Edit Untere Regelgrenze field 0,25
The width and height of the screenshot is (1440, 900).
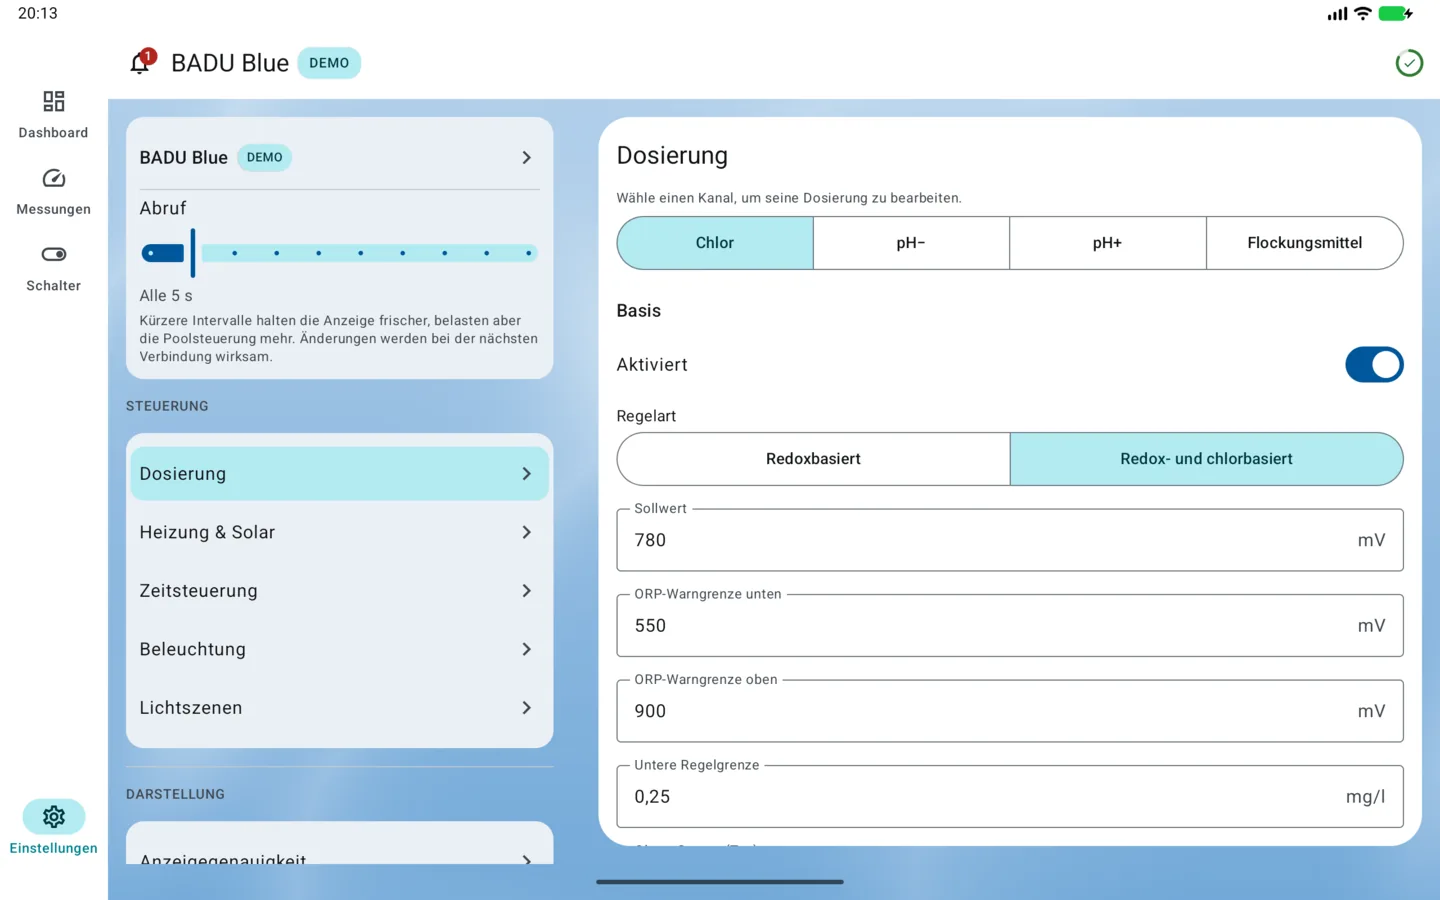(x=1010, y=797)
